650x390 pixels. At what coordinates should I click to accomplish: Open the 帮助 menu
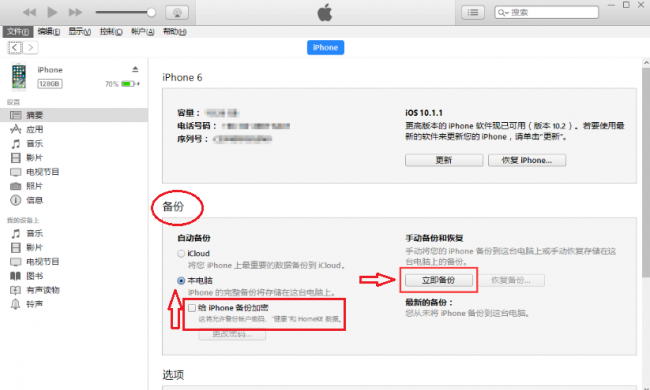click(x=175, y=31)
